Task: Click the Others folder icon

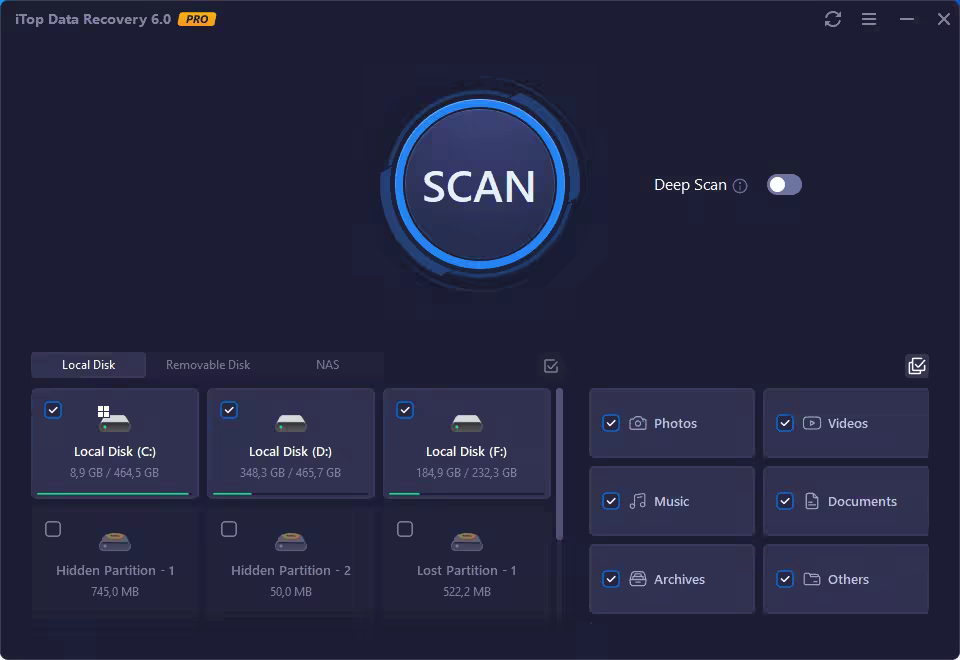Action: click(813, 579)
